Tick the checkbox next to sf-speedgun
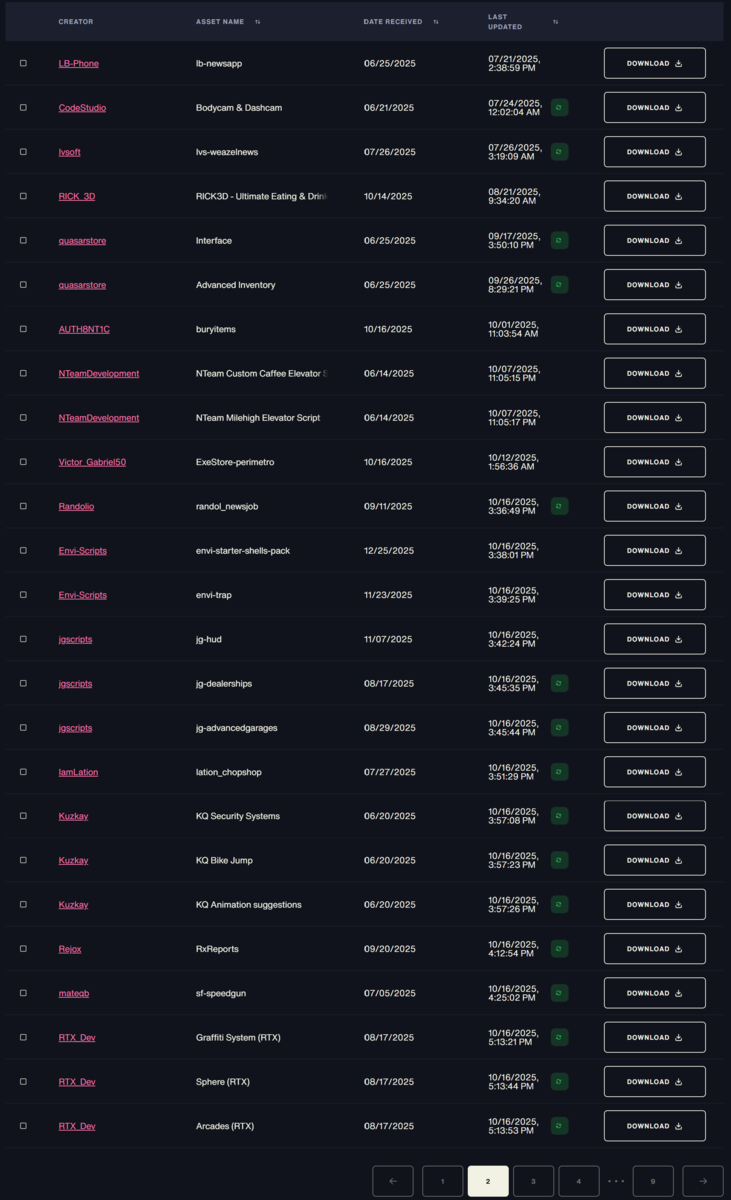This screenshot has height=1200, width=731. point(23,993)
